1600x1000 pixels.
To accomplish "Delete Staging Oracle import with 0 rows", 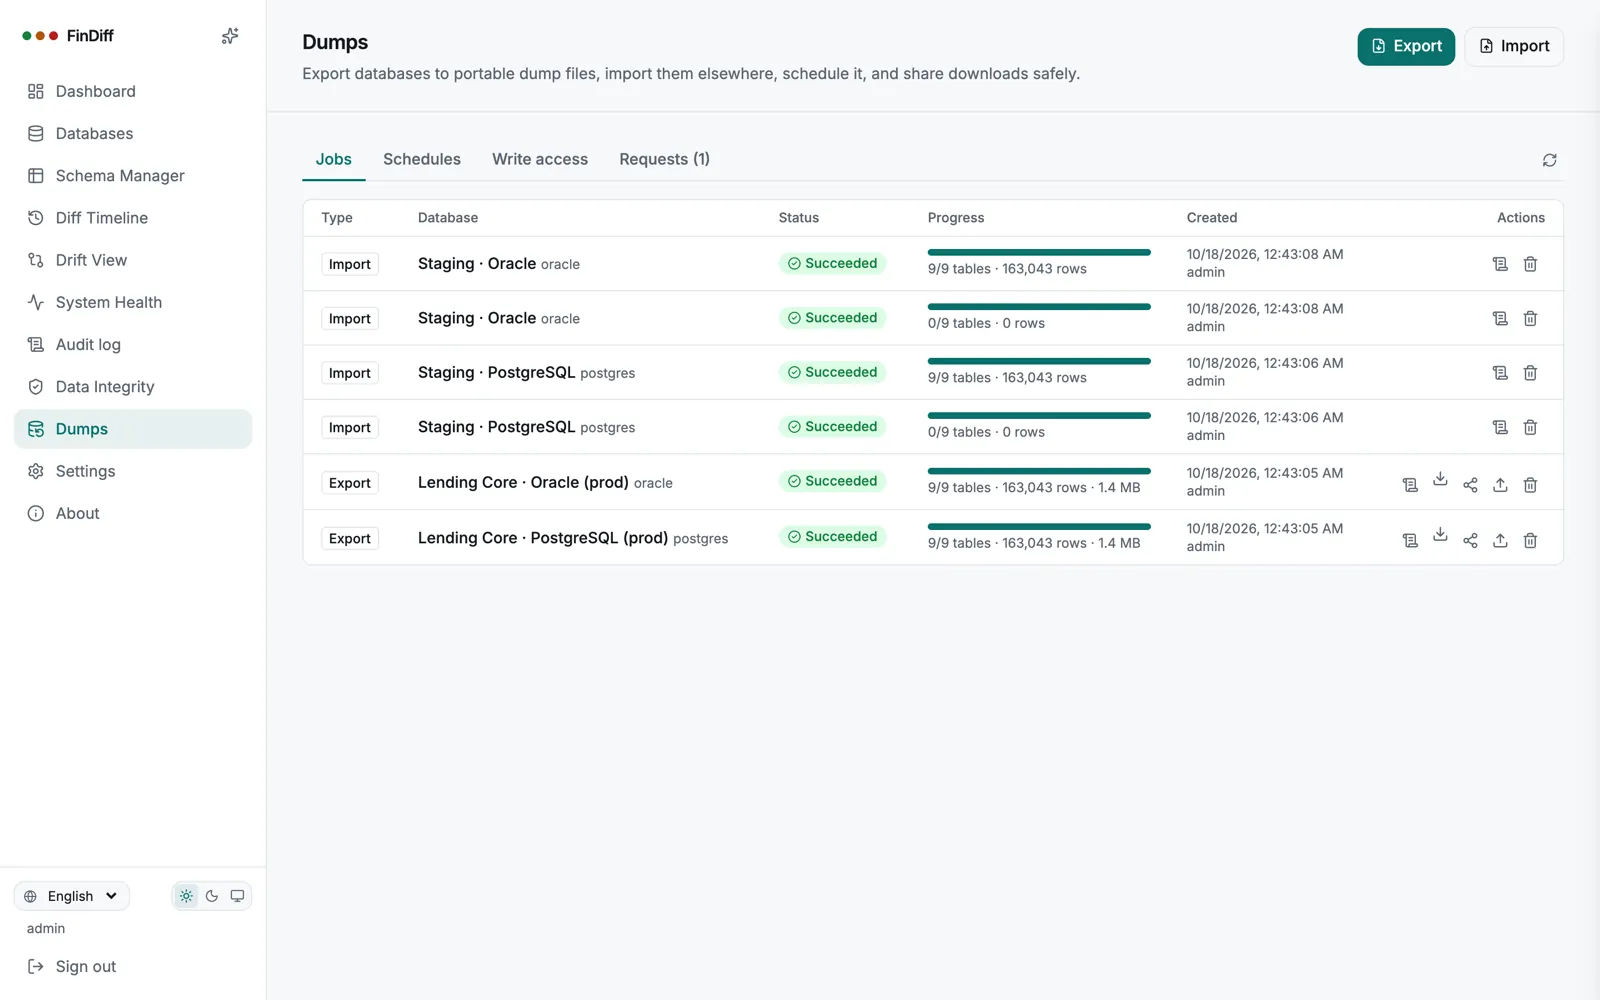I will pos(1530,318).
